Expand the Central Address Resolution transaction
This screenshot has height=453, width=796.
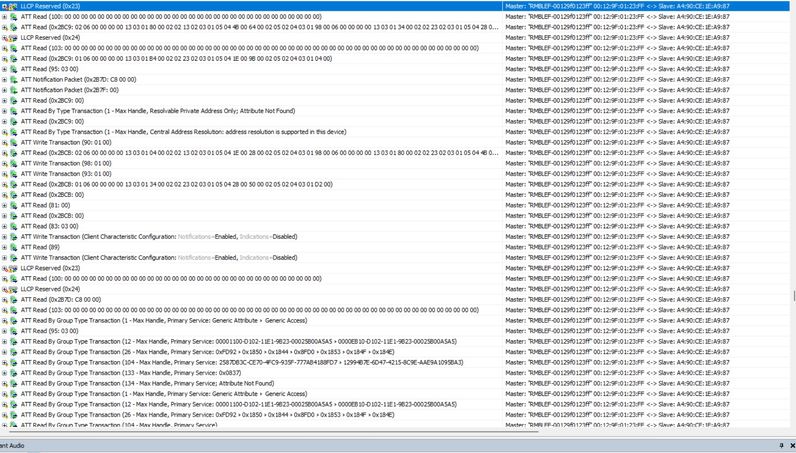click(4, 132)
